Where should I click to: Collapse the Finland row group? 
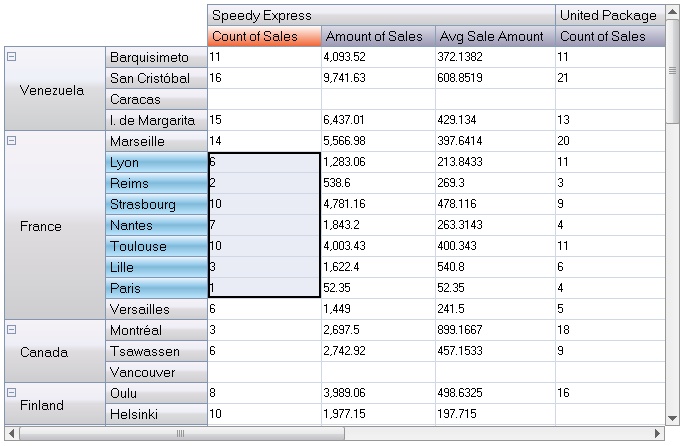(12, 392)
